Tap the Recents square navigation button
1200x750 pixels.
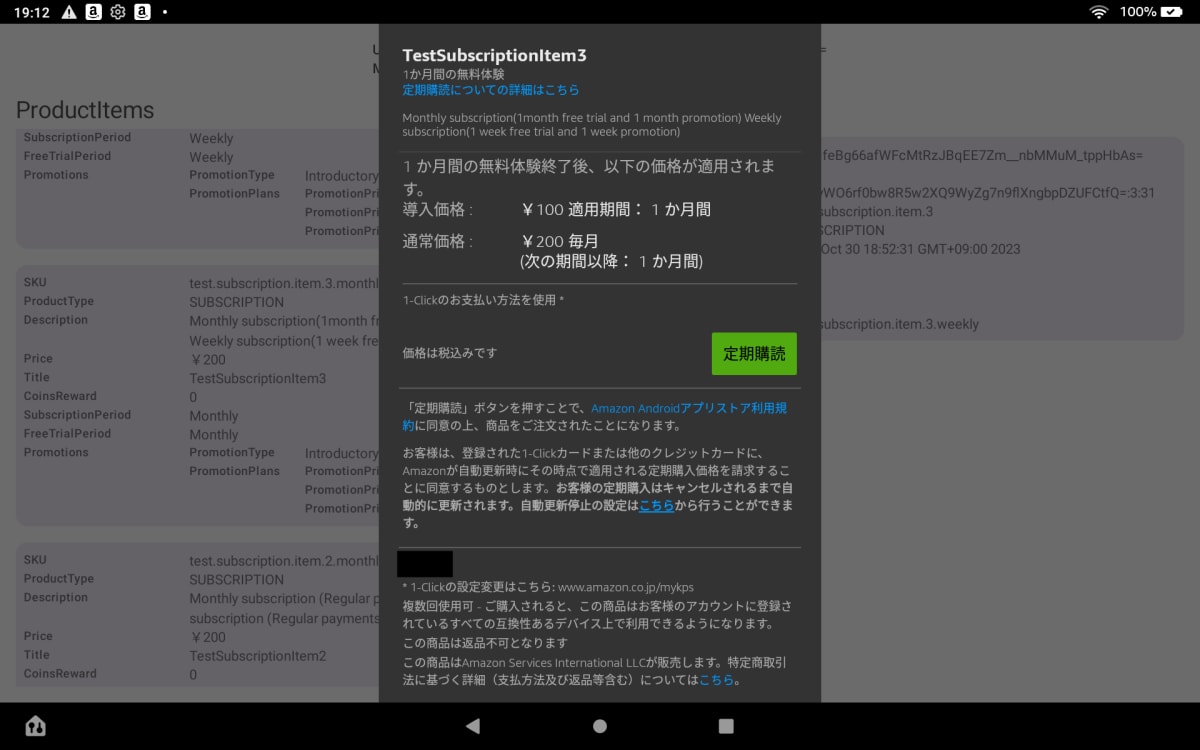pyautogui.click(x=727, y=726)
